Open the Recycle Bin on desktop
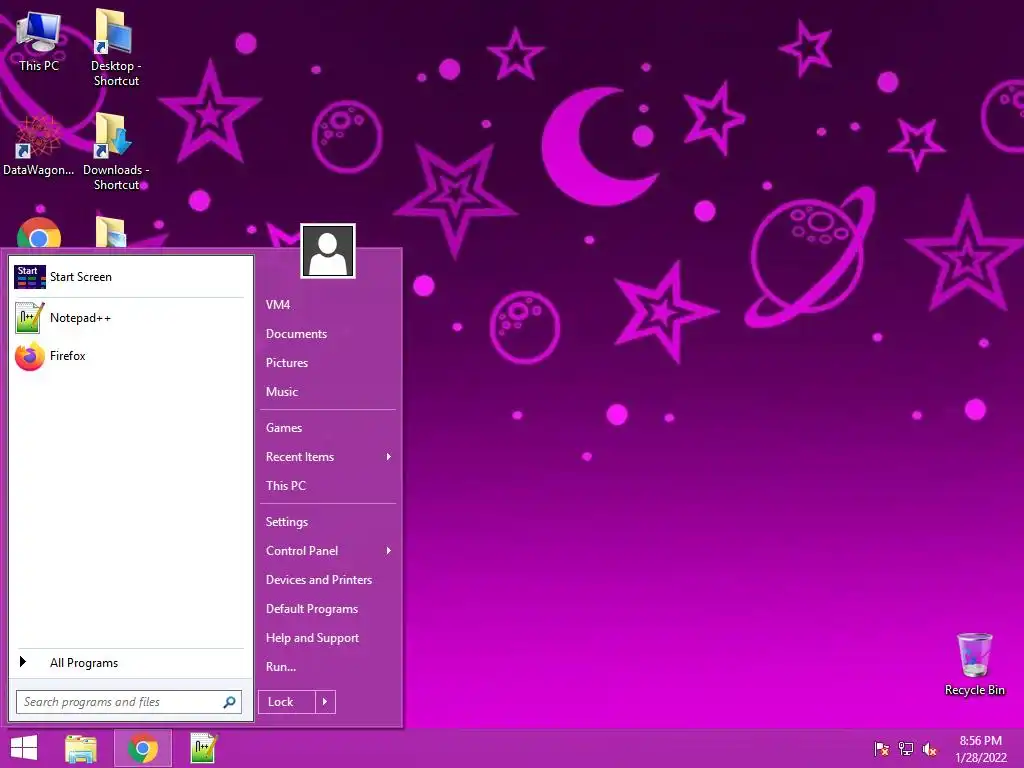 (974, 664)
